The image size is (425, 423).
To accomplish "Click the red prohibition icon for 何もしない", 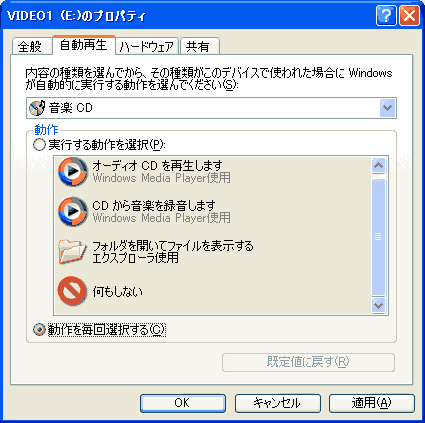I will coord(72,291).
